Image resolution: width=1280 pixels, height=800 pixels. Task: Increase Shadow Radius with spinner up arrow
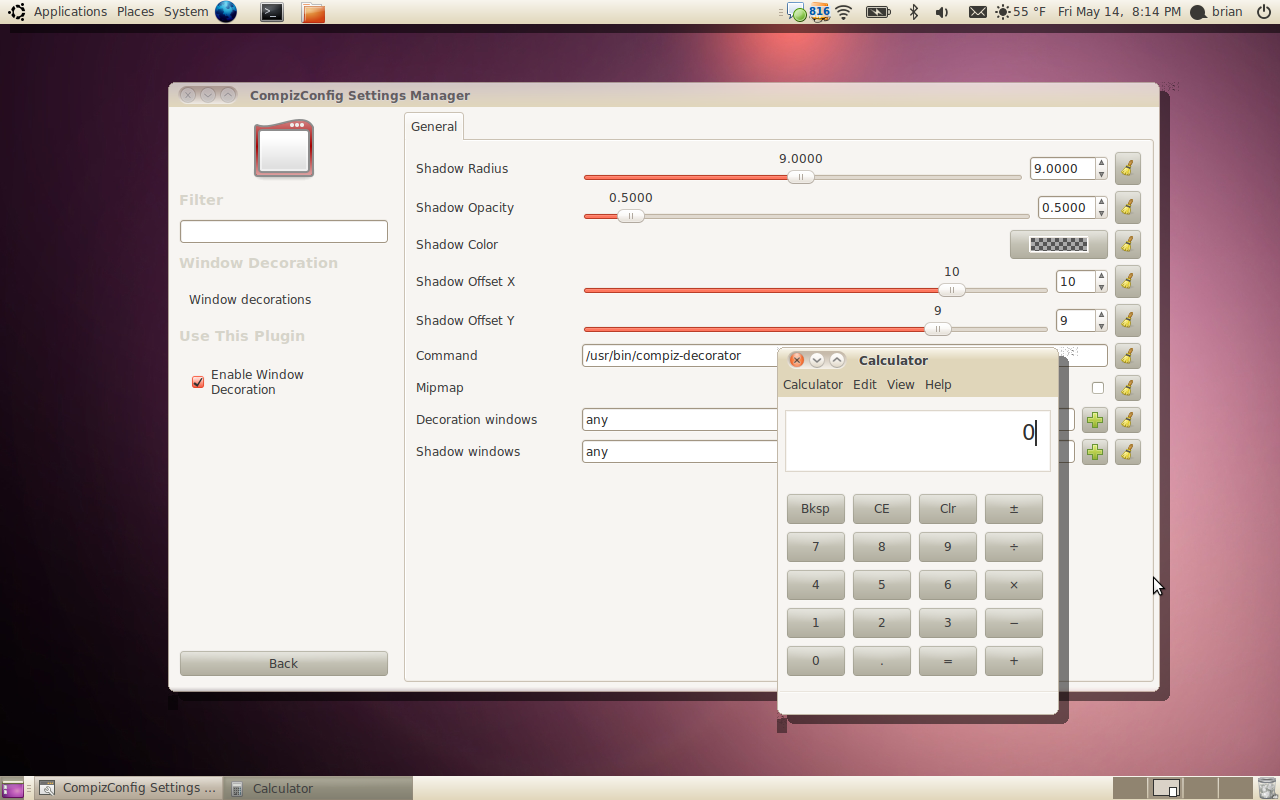1101,163
